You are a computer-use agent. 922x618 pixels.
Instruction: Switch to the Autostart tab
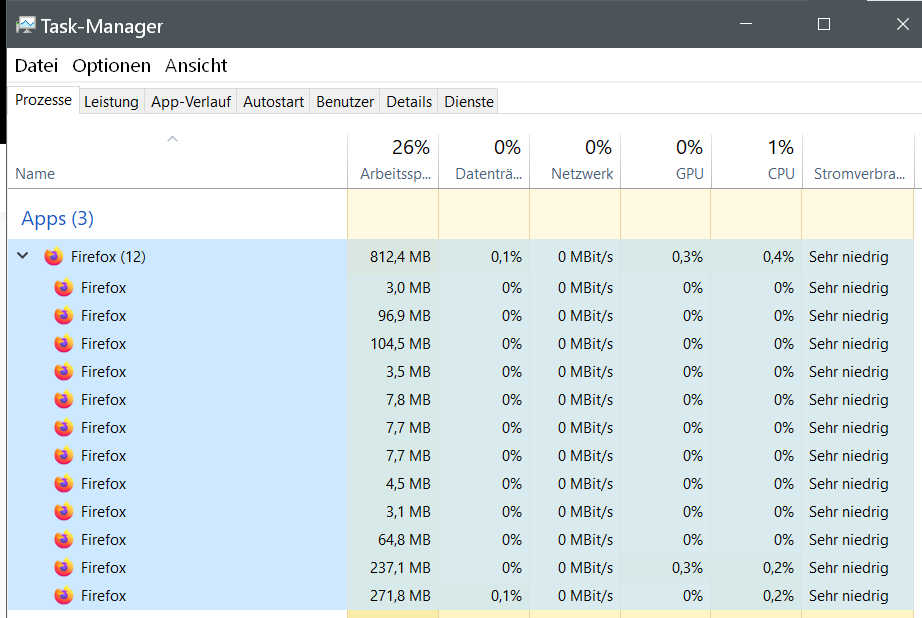point(273,102)
